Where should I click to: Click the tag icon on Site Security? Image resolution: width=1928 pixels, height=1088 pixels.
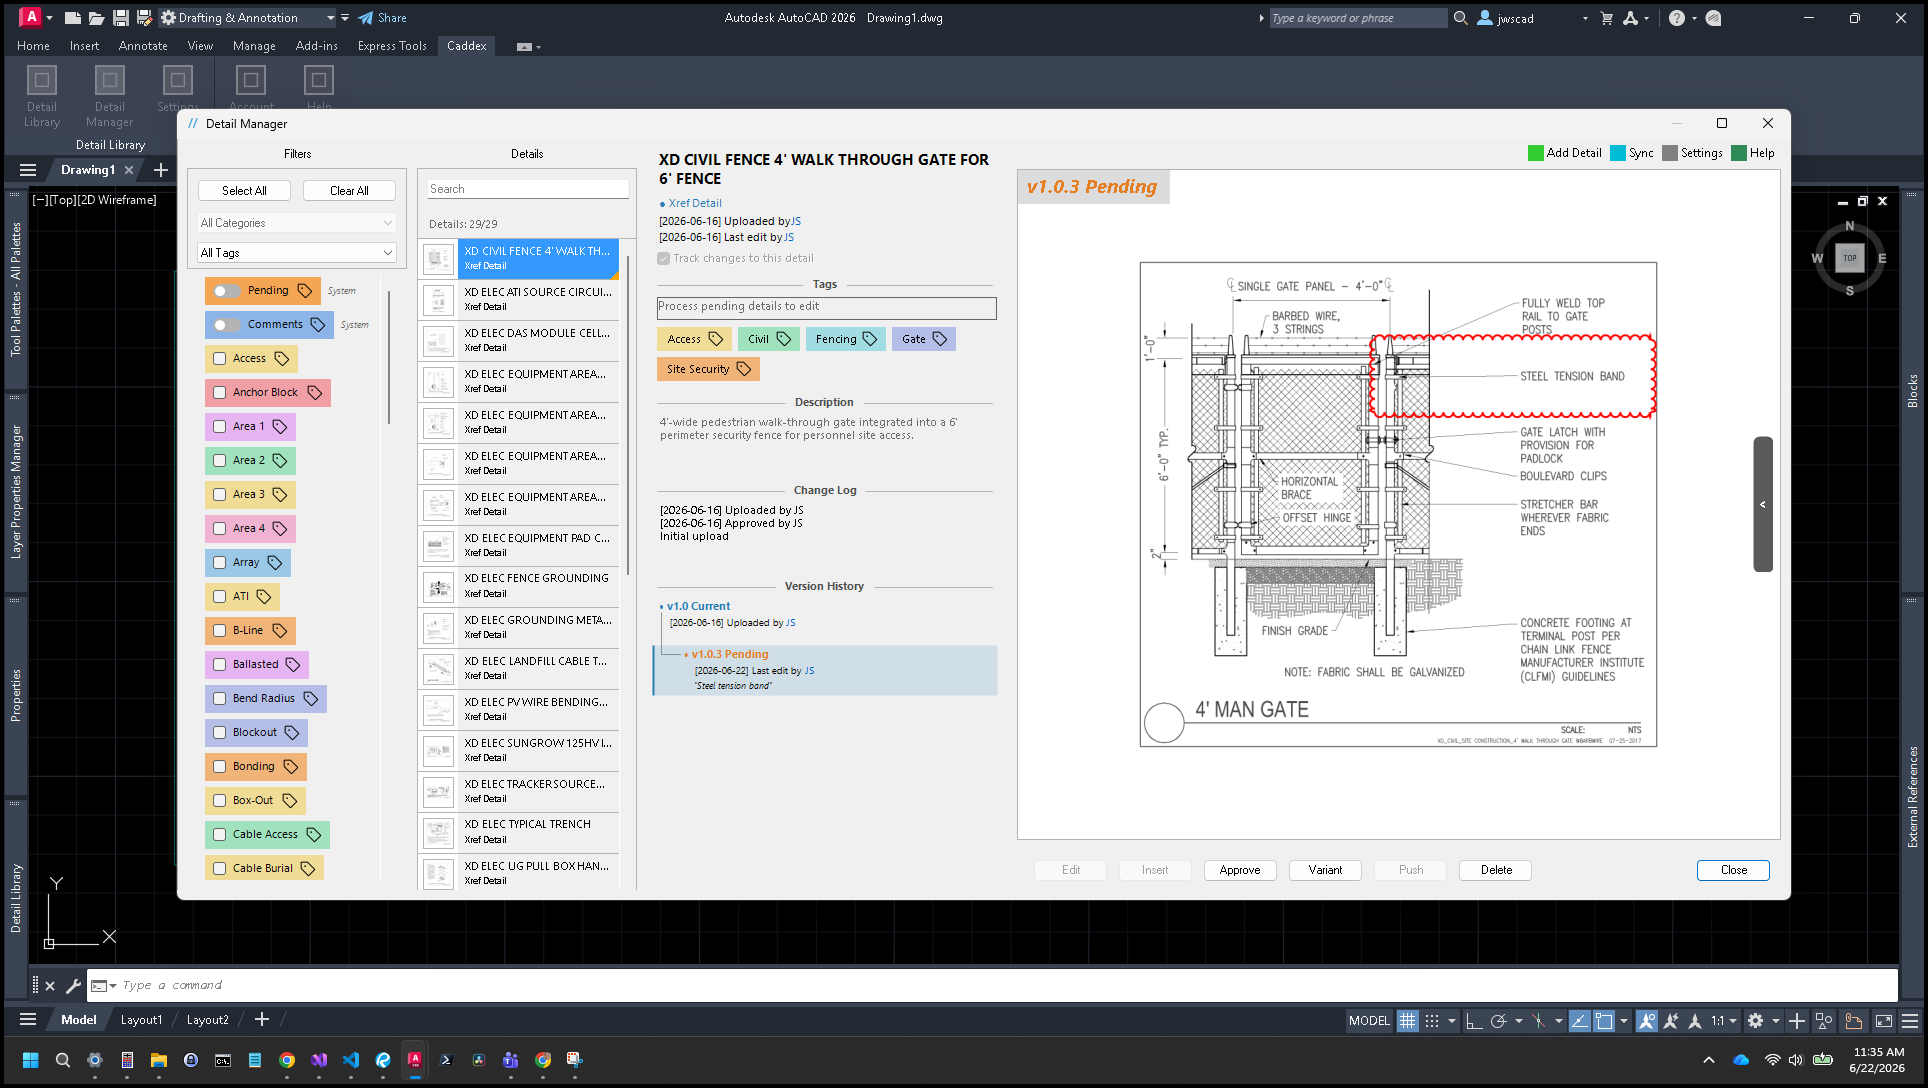(744, 369)
